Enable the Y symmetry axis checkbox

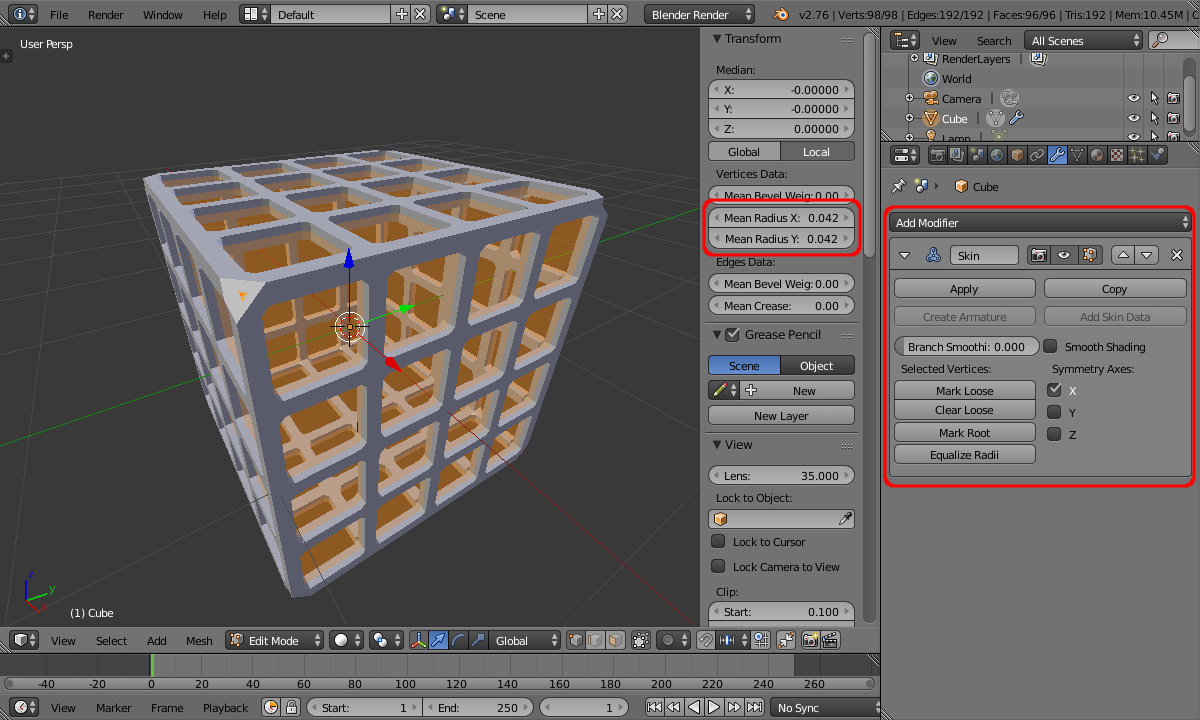tap(1054, 412)
